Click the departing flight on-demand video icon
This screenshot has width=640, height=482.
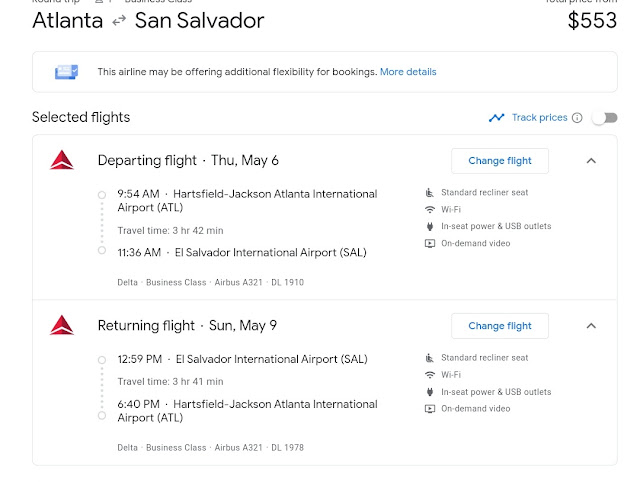[x=430, y=244]
